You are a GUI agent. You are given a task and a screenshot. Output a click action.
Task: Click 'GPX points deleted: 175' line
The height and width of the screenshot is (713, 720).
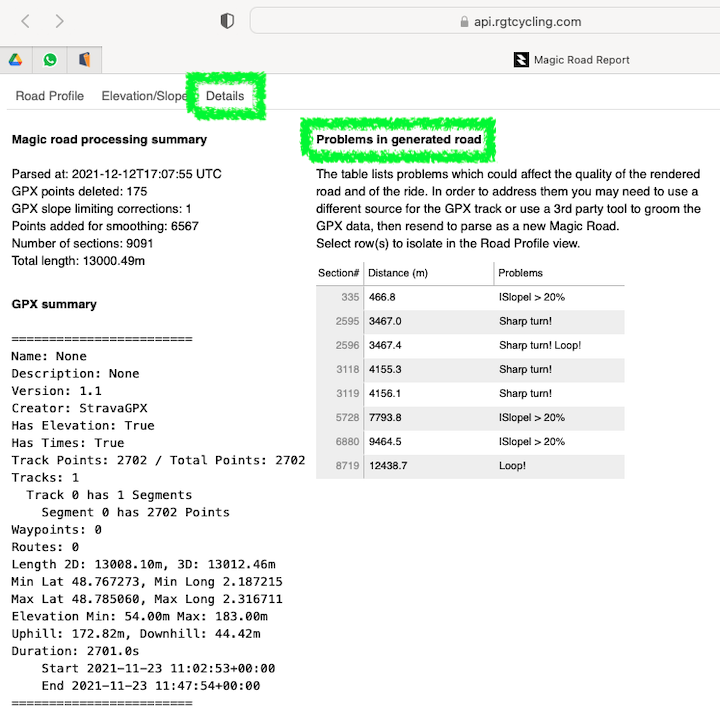click(79, 191)
